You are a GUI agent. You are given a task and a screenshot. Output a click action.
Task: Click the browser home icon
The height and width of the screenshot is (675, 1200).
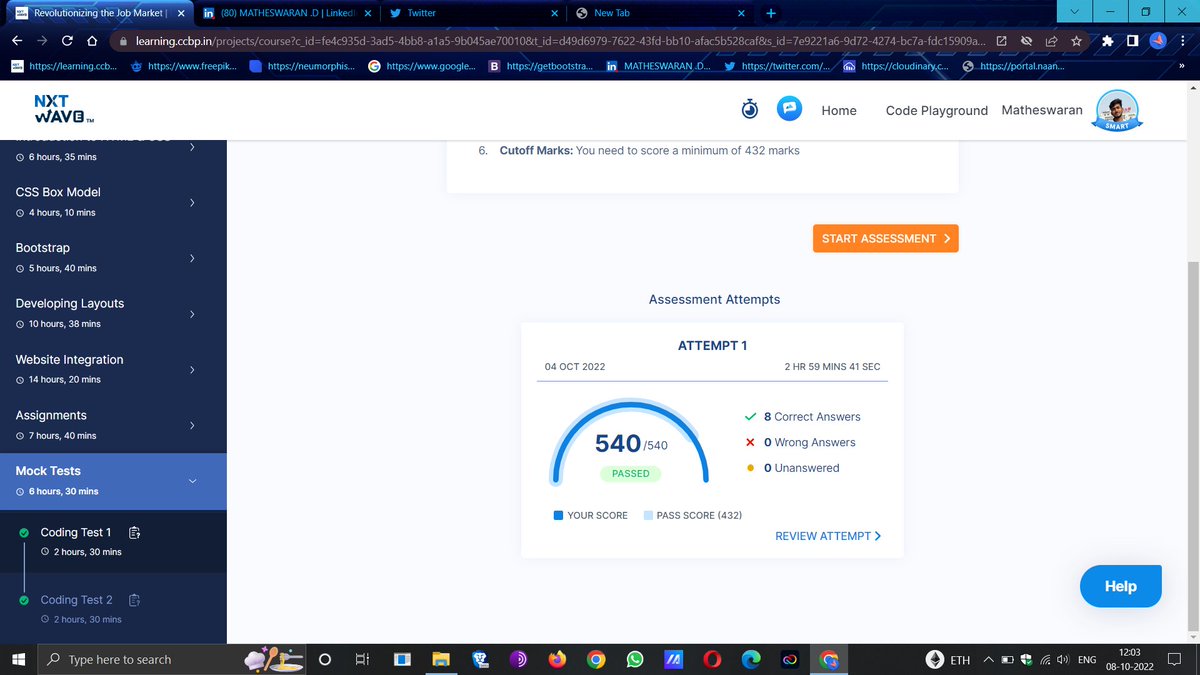coord(91,41)
